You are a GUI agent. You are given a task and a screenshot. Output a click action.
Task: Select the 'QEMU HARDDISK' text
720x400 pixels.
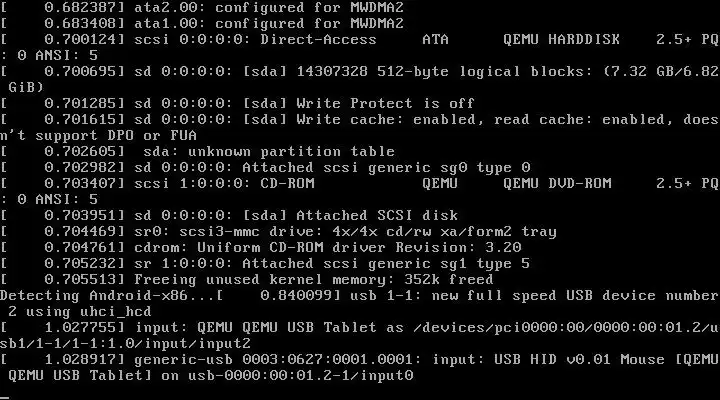pos(561,39)
